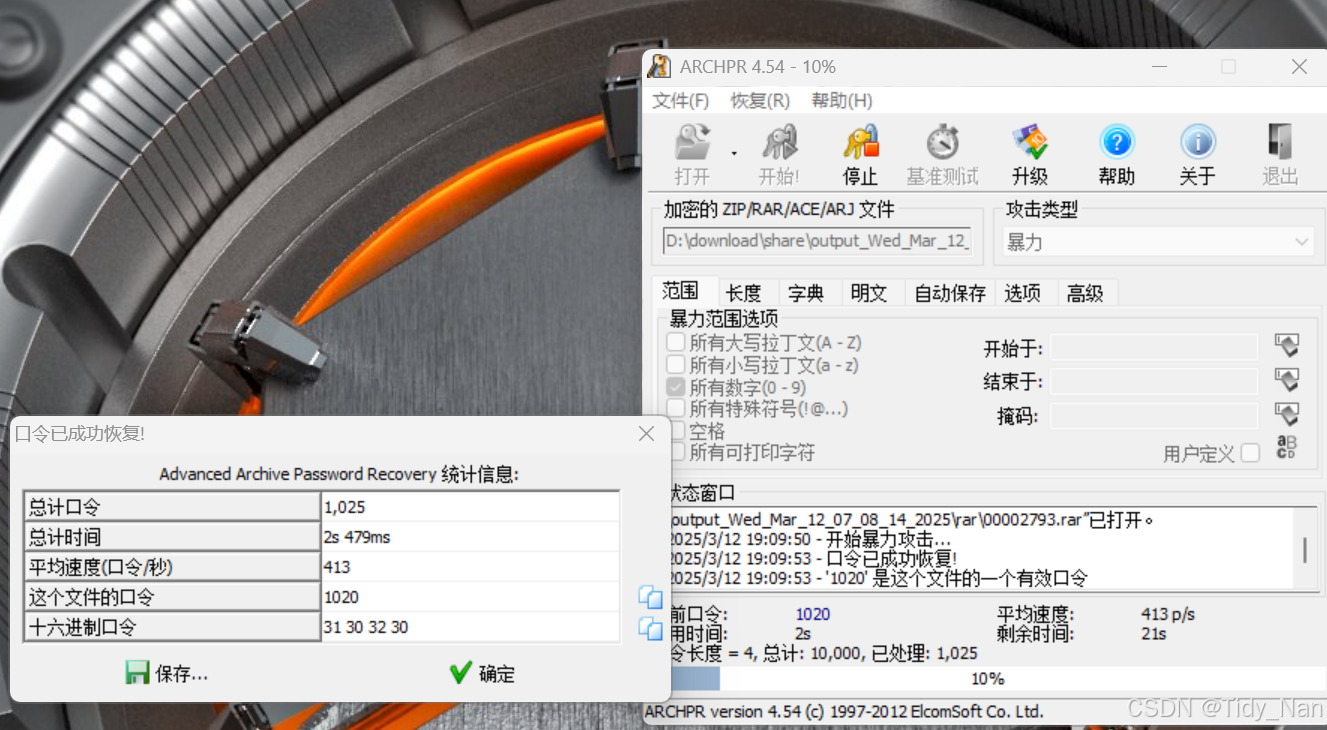Click the 结束于 input field
The height and width of the screenshot is (730, 1327).
click(1154, 381)
